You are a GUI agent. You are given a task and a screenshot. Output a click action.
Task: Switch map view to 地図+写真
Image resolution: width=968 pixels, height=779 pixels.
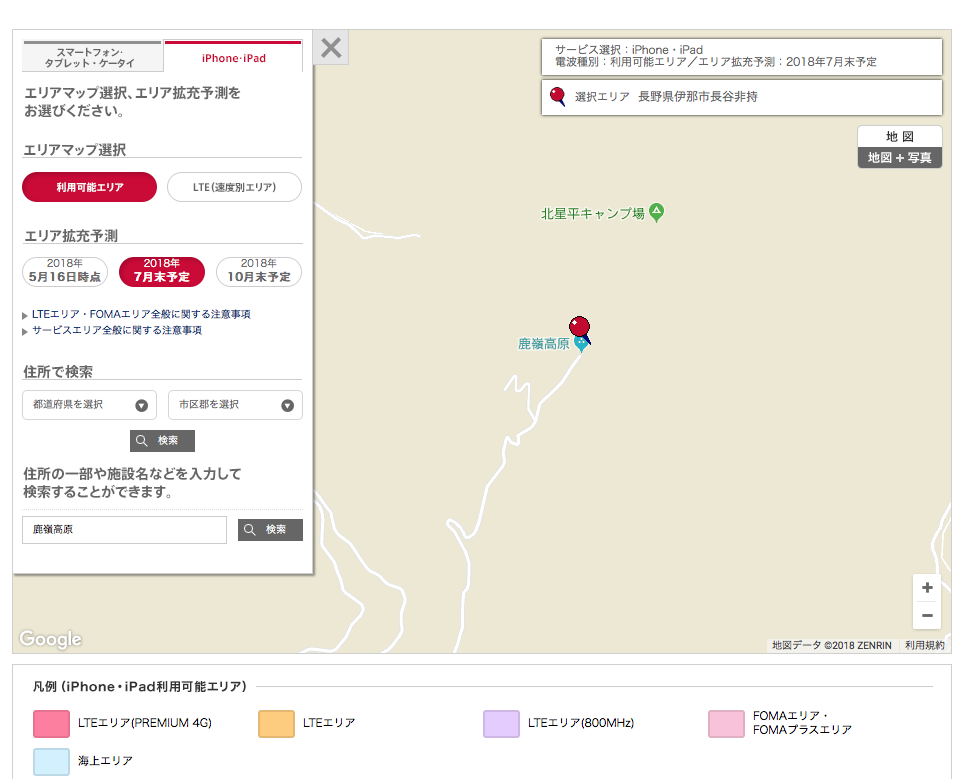click(899, 157)
